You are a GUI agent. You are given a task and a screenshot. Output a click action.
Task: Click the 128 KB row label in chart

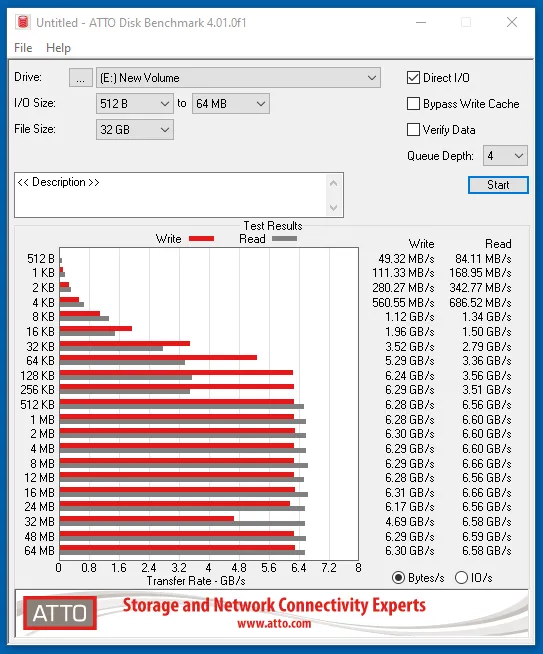(x=38, y=376)
